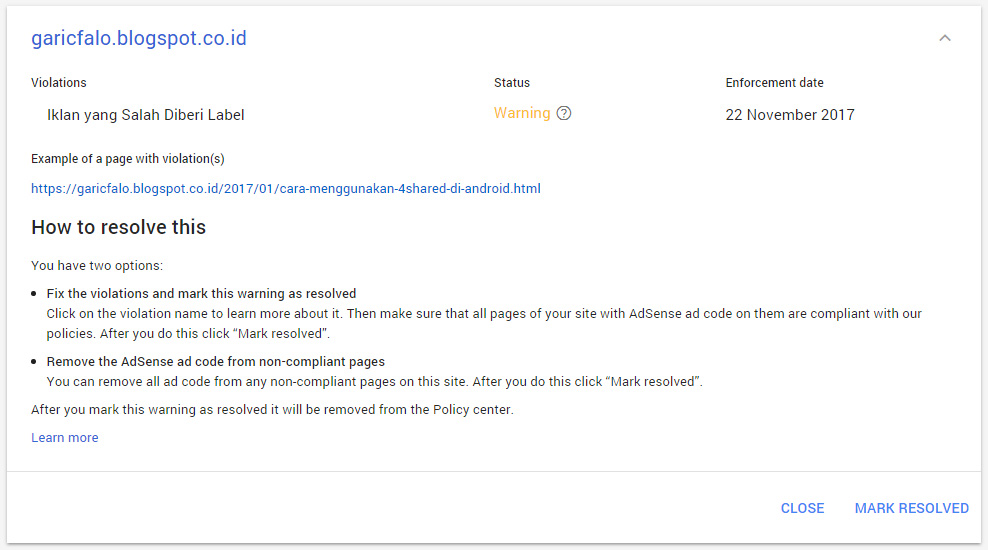Click the orange Warning status text
The height and width of the screenshot is (550, 988).
coord(522,113)
